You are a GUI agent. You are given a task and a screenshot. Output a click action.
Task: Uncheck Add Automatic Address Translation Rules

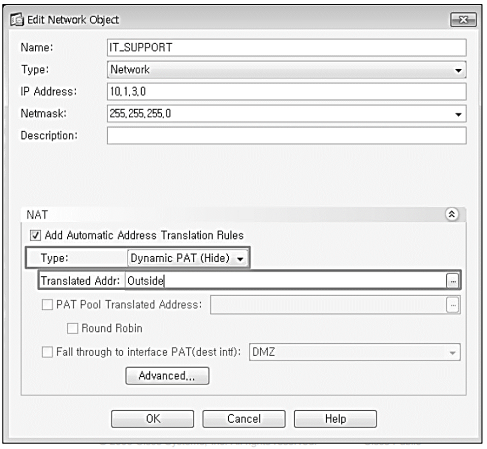click(36, 235)
